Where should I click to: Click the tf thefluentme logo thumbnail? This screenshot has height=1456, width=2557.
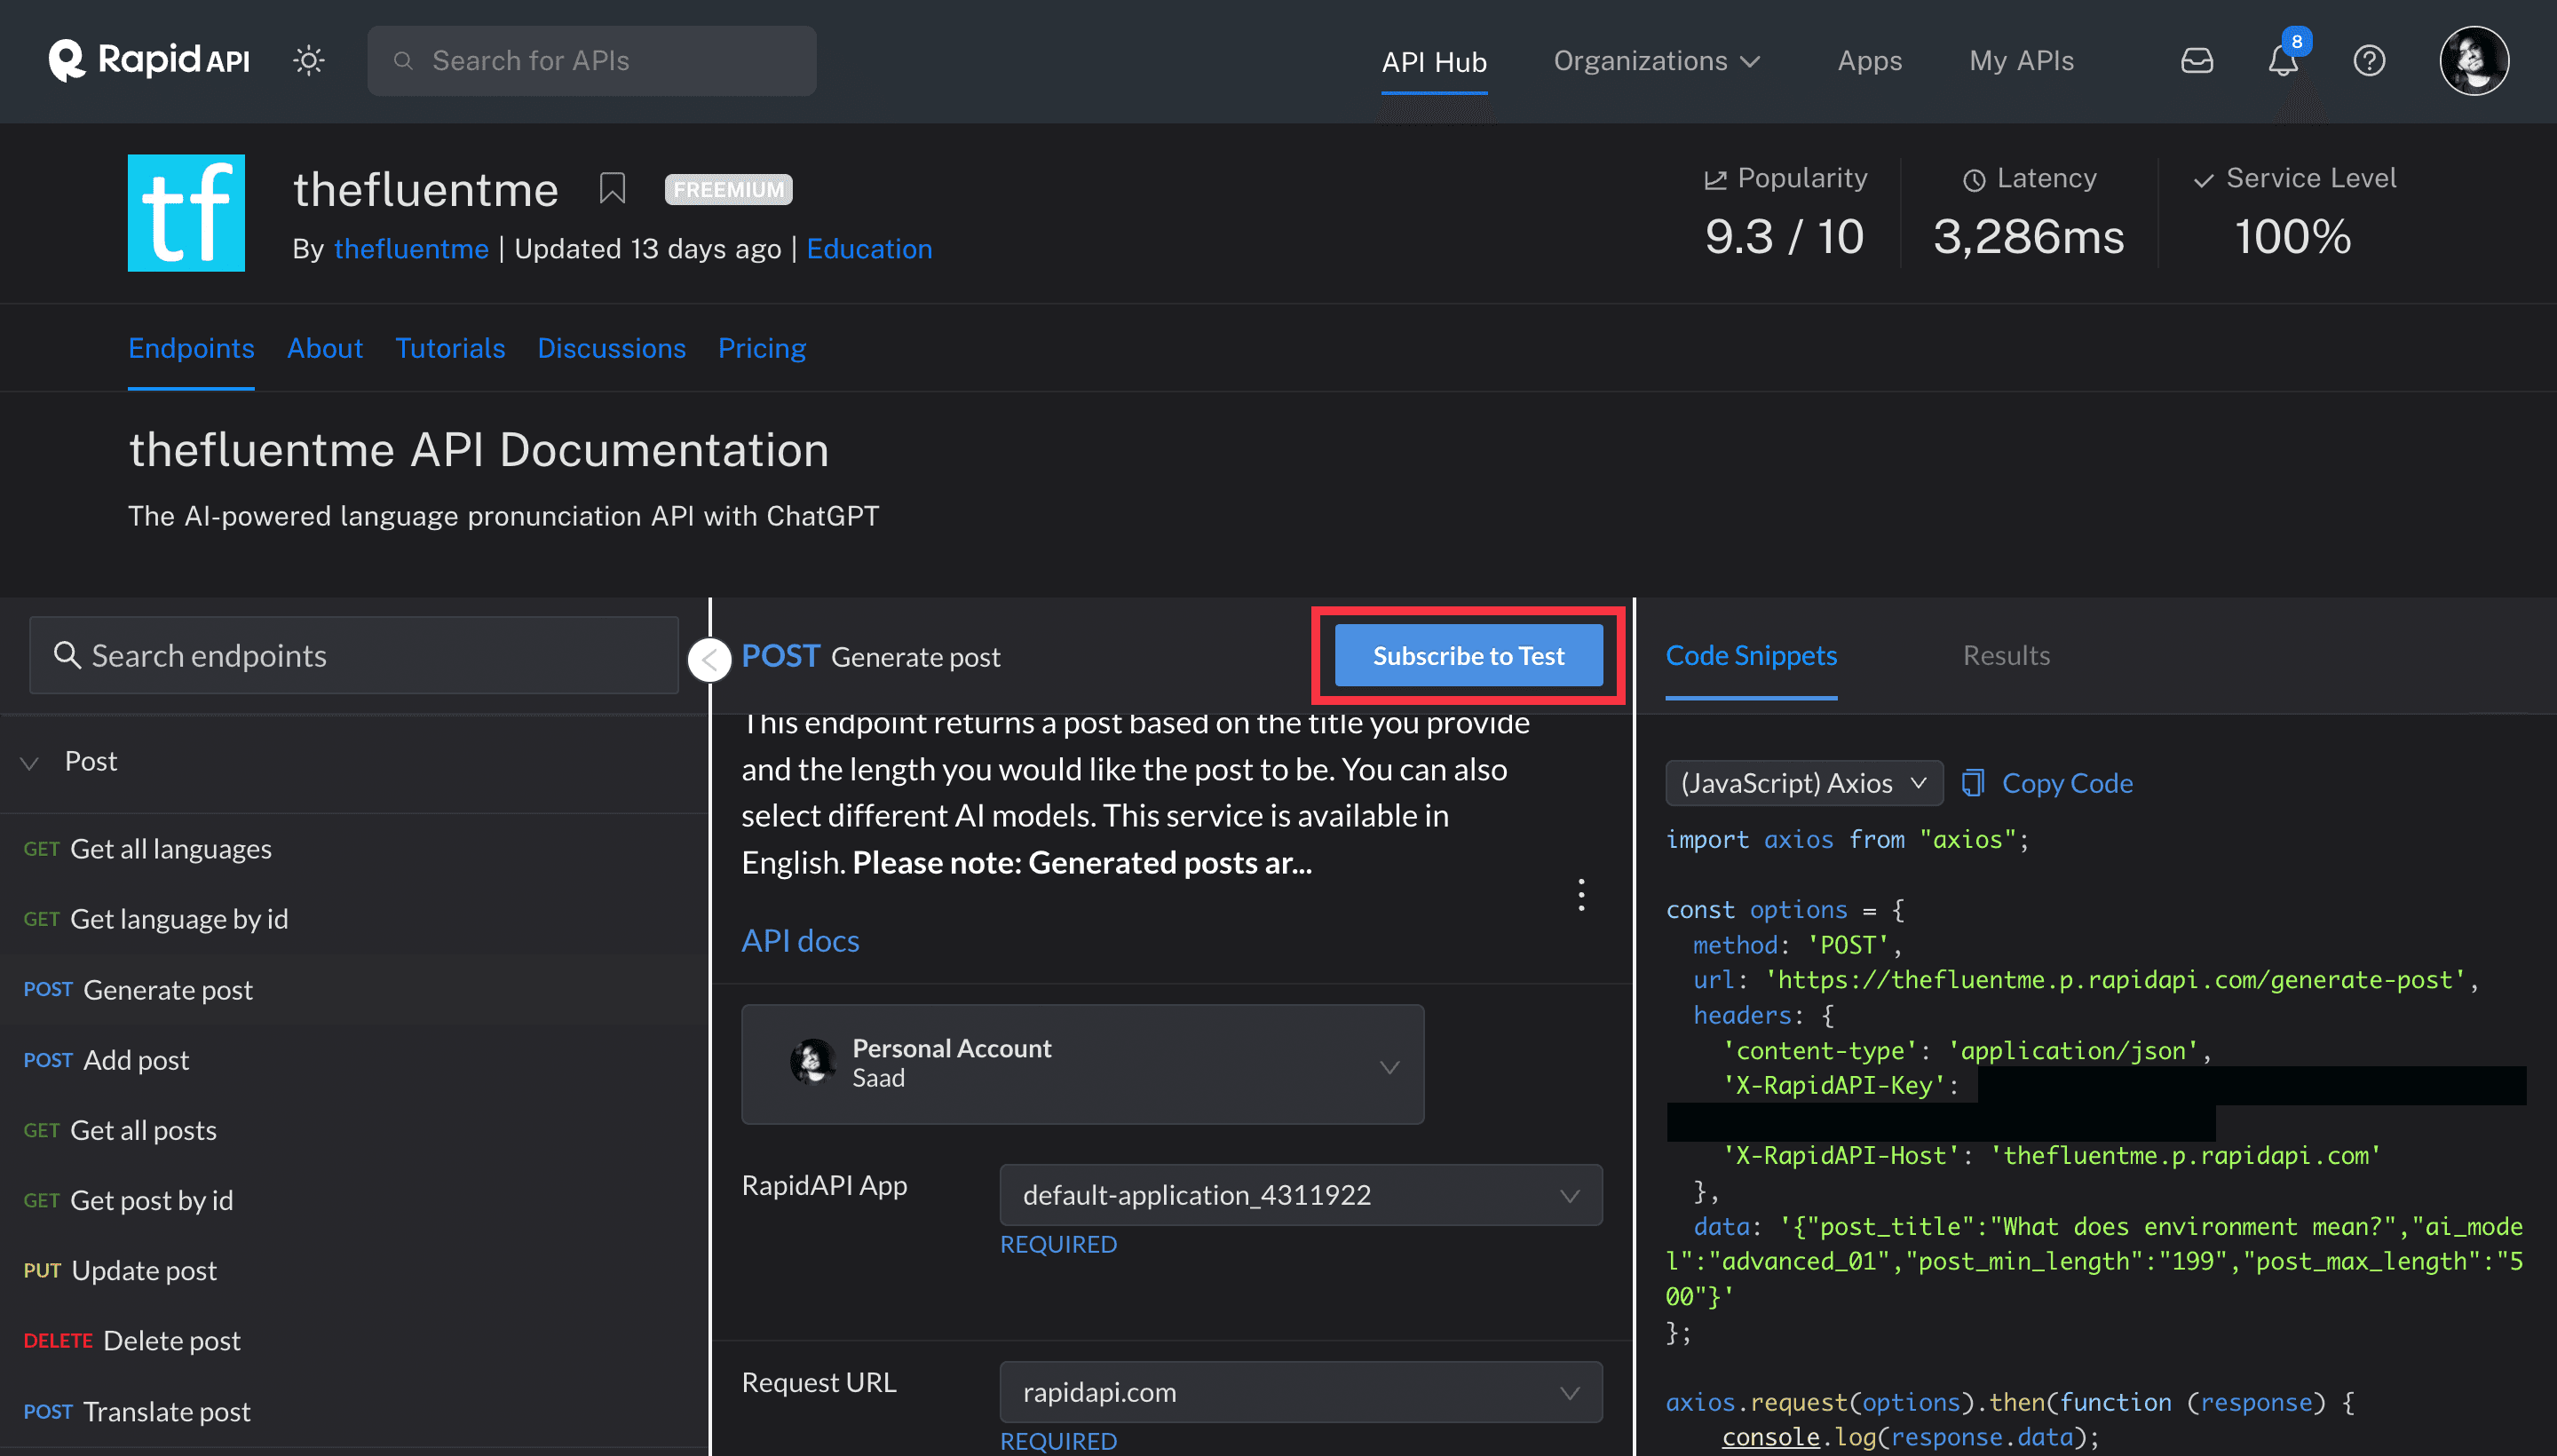[186, 213]
